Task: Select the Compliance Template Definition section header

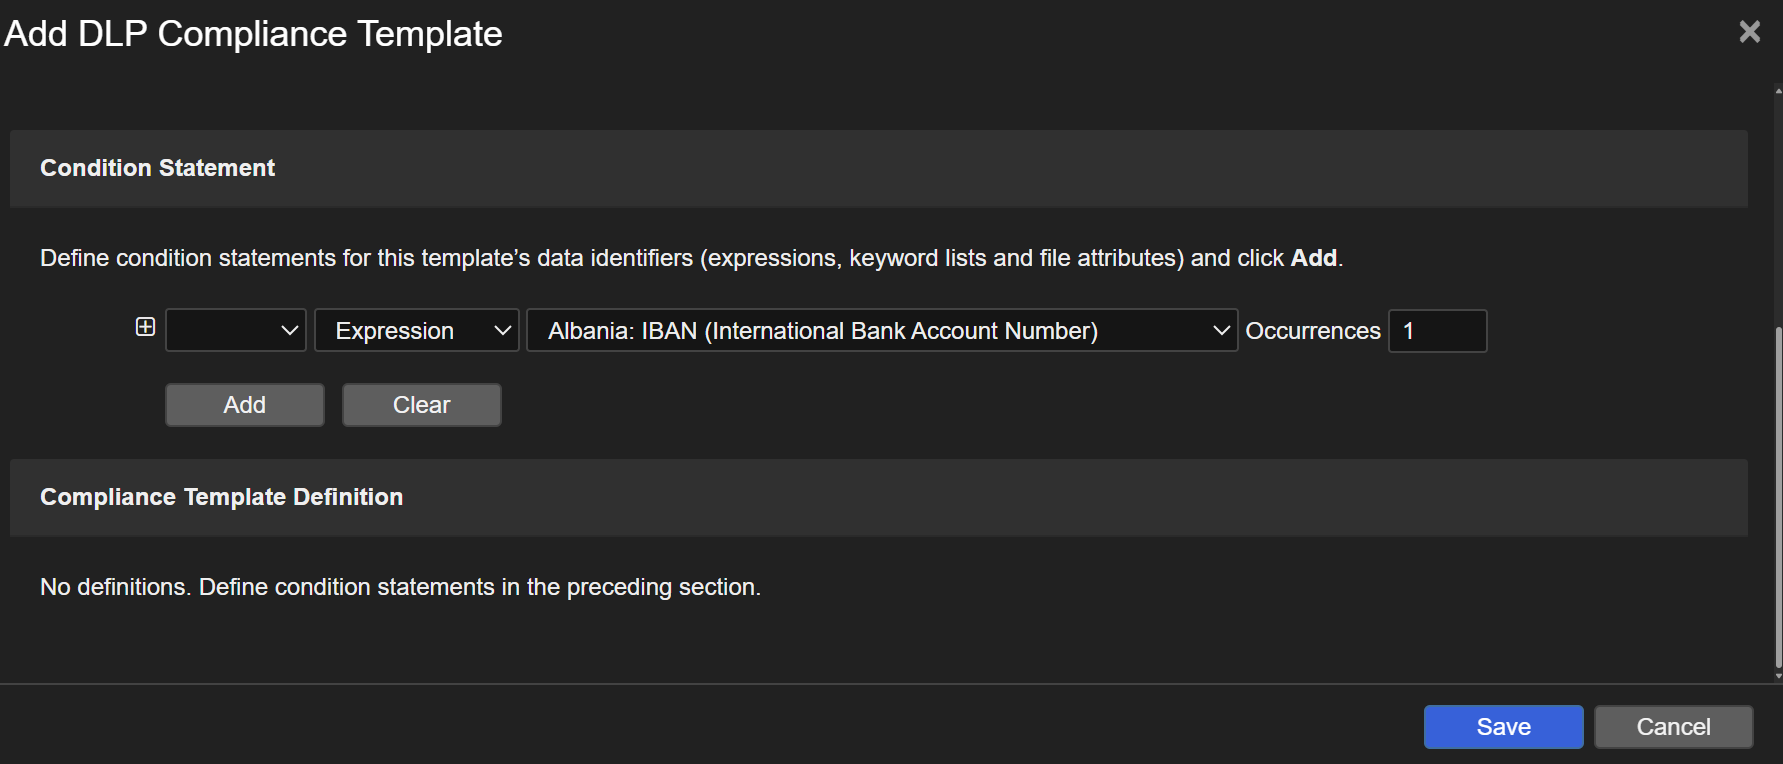Action: [x=221, y=497]
